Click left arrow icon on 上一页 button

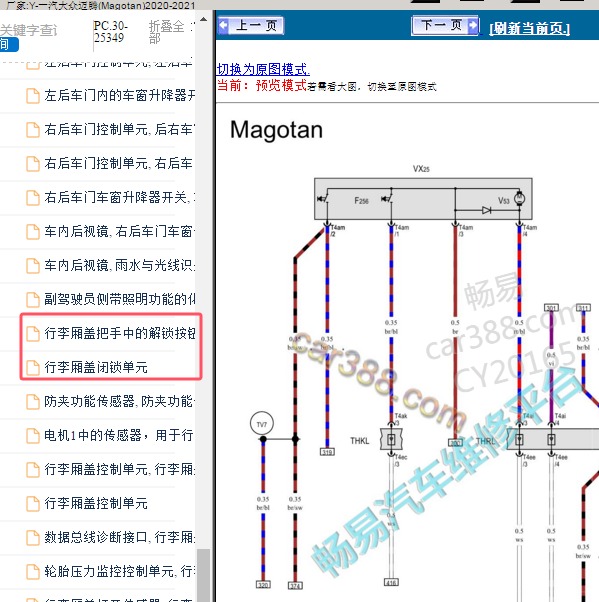click(223, 26)
